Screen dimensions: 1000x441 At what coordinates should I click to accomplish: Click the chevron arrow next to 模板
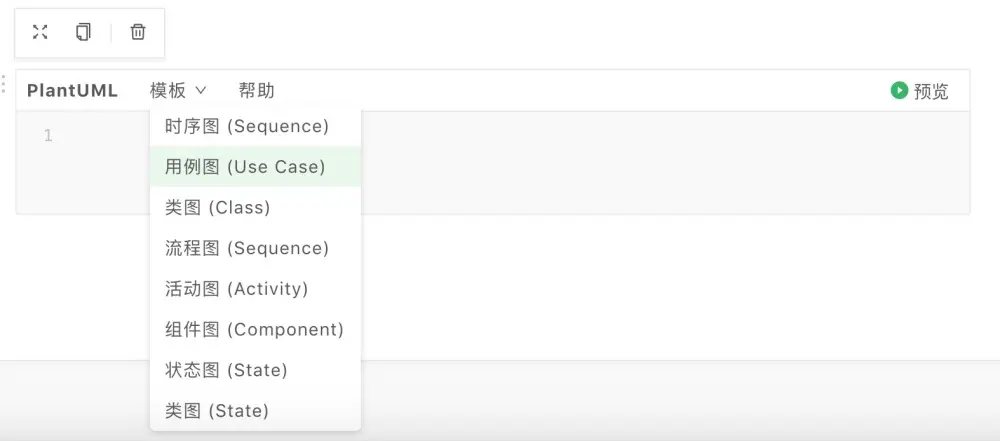click(x=201, y=90)
